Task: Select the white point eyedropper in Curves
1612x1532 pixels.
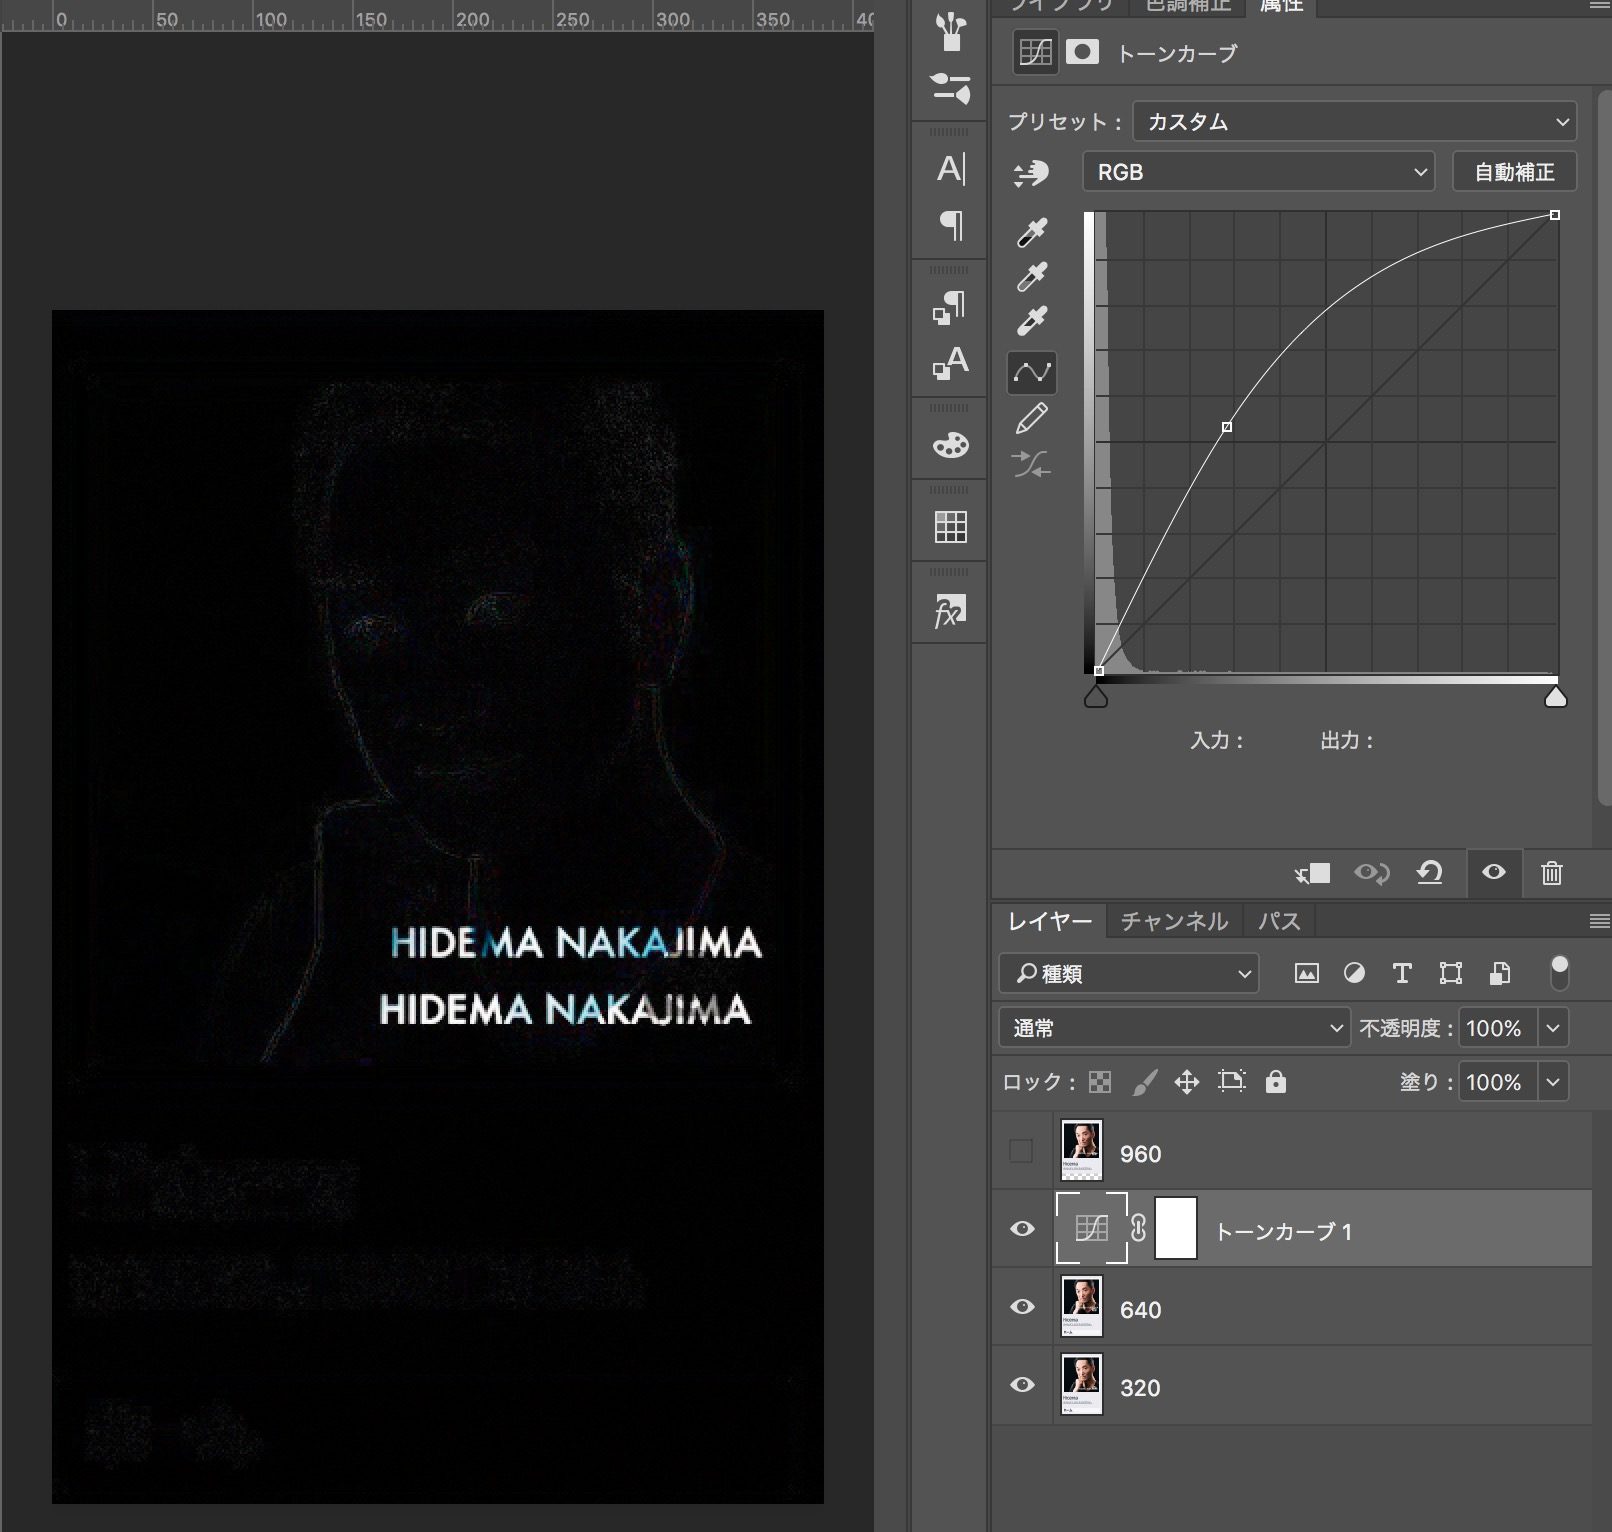Action: pyautogui.click(x=1031, y=321)
